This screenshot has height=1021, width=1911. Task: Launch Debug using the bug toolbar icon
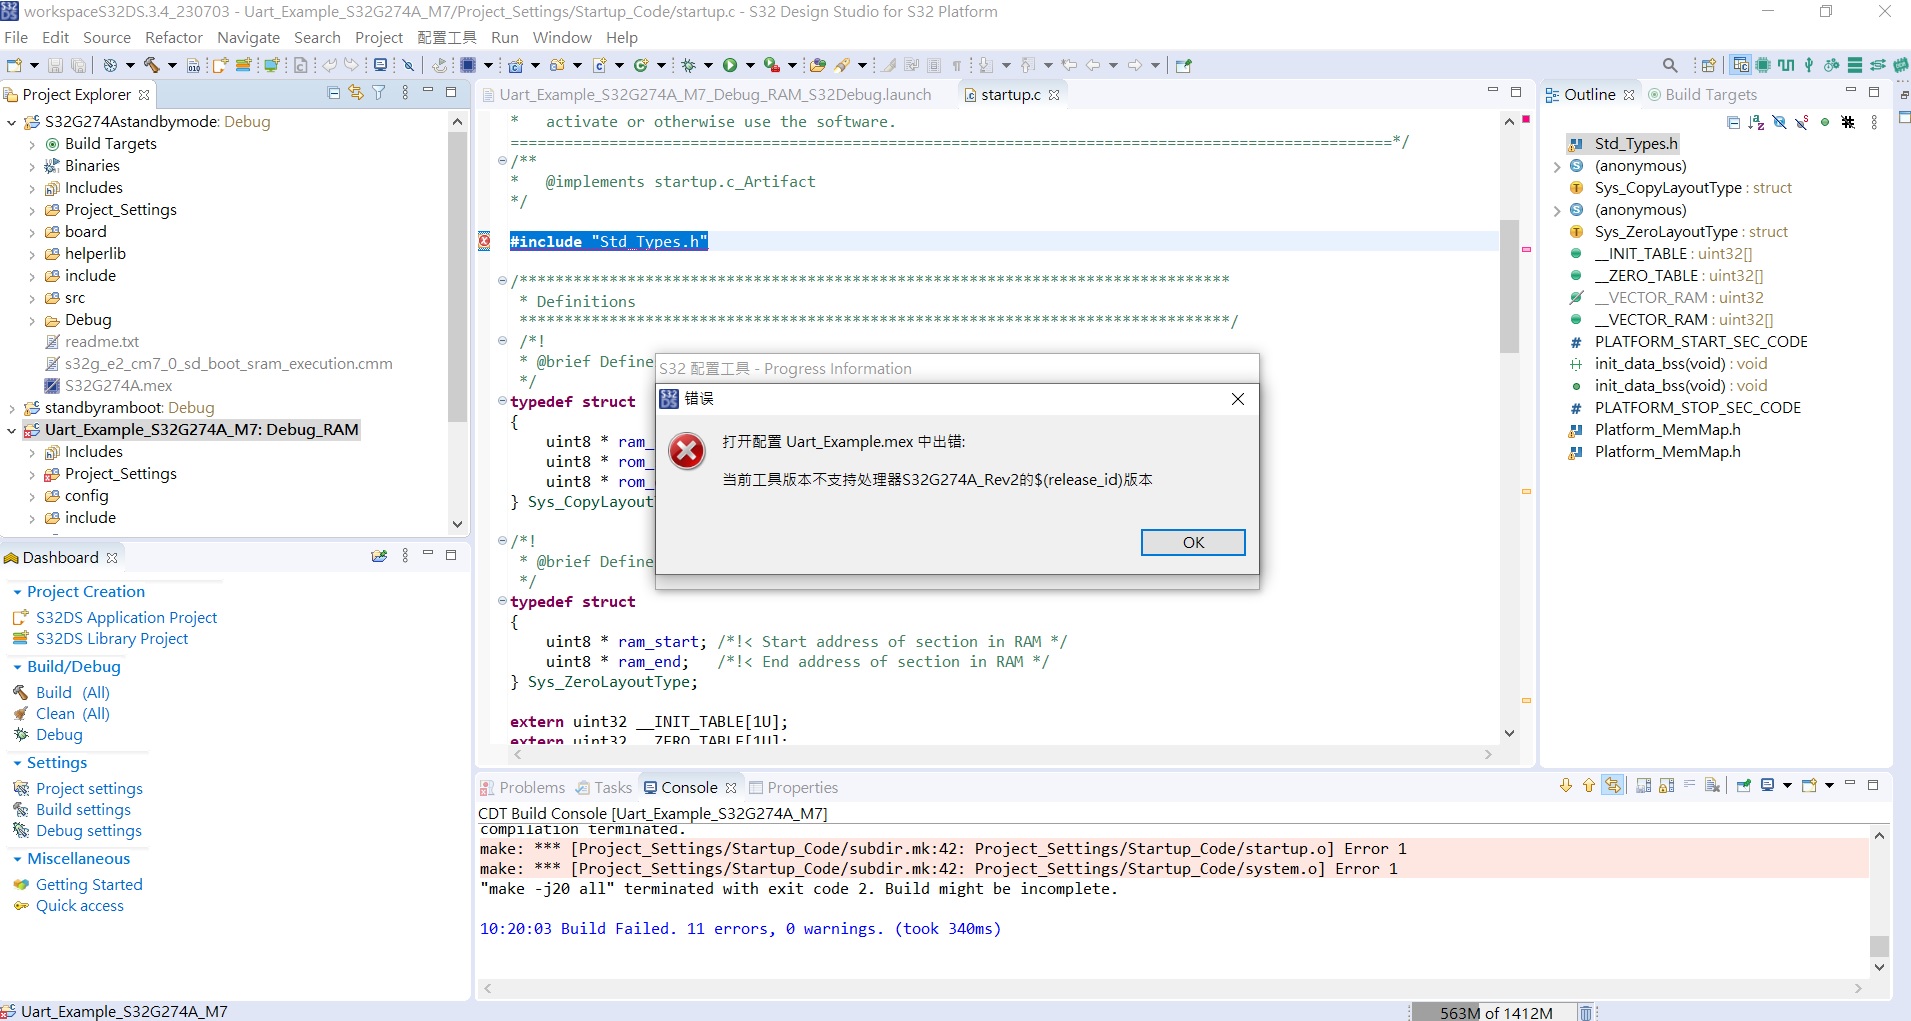tap(688, 65)
